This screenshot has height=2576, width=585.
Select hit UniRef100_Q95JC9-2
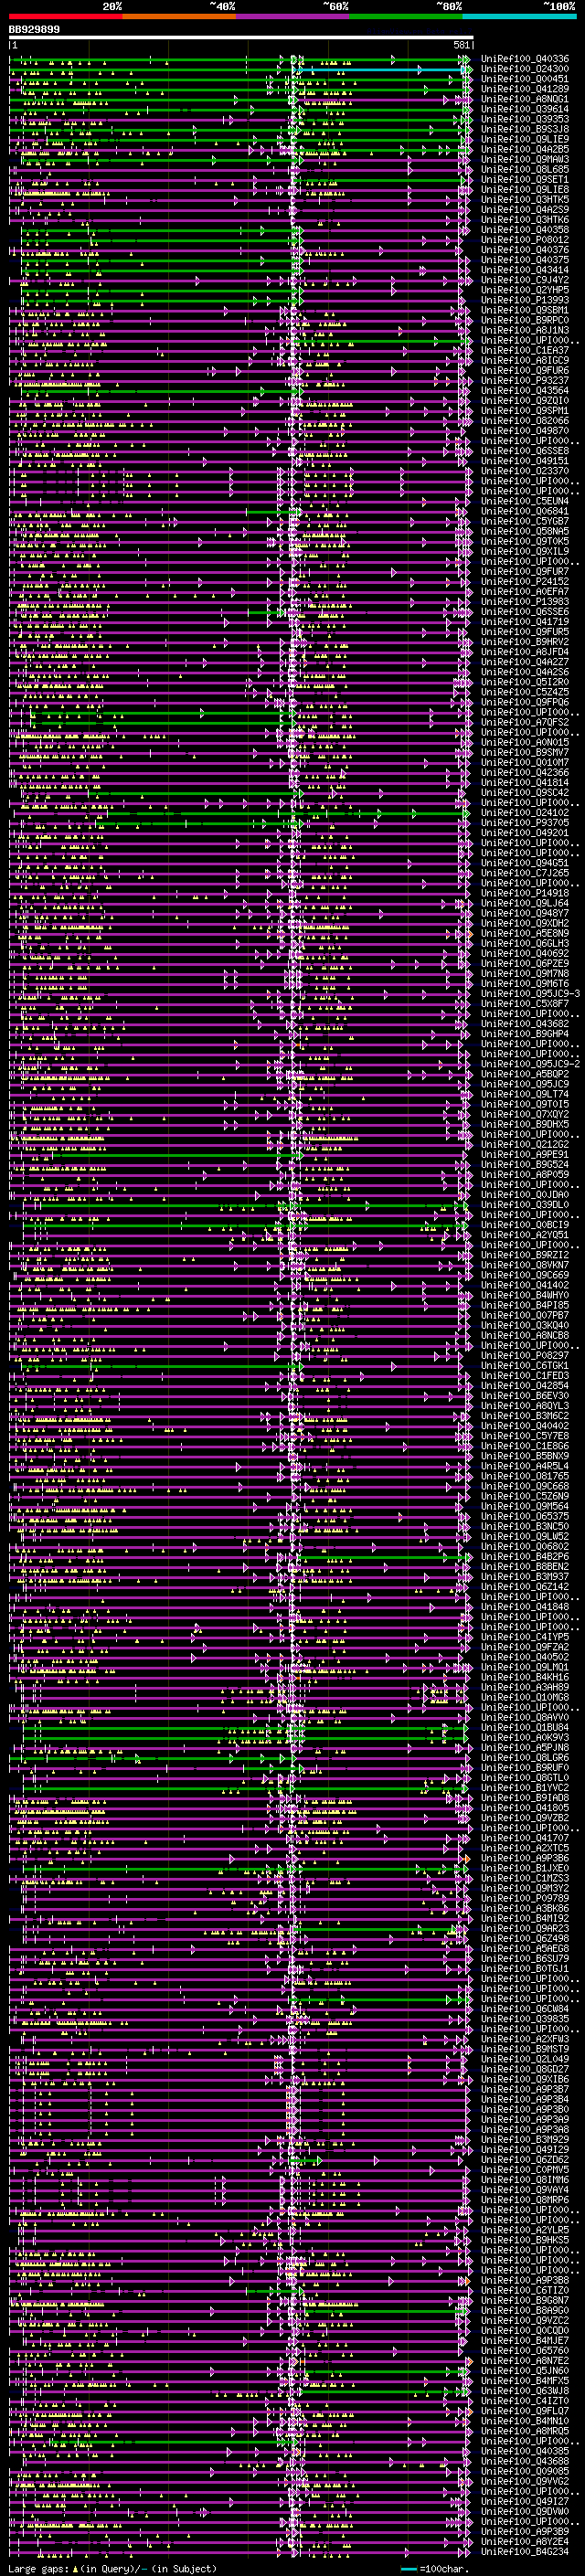pyautogui.click(x=530, y=1064)
